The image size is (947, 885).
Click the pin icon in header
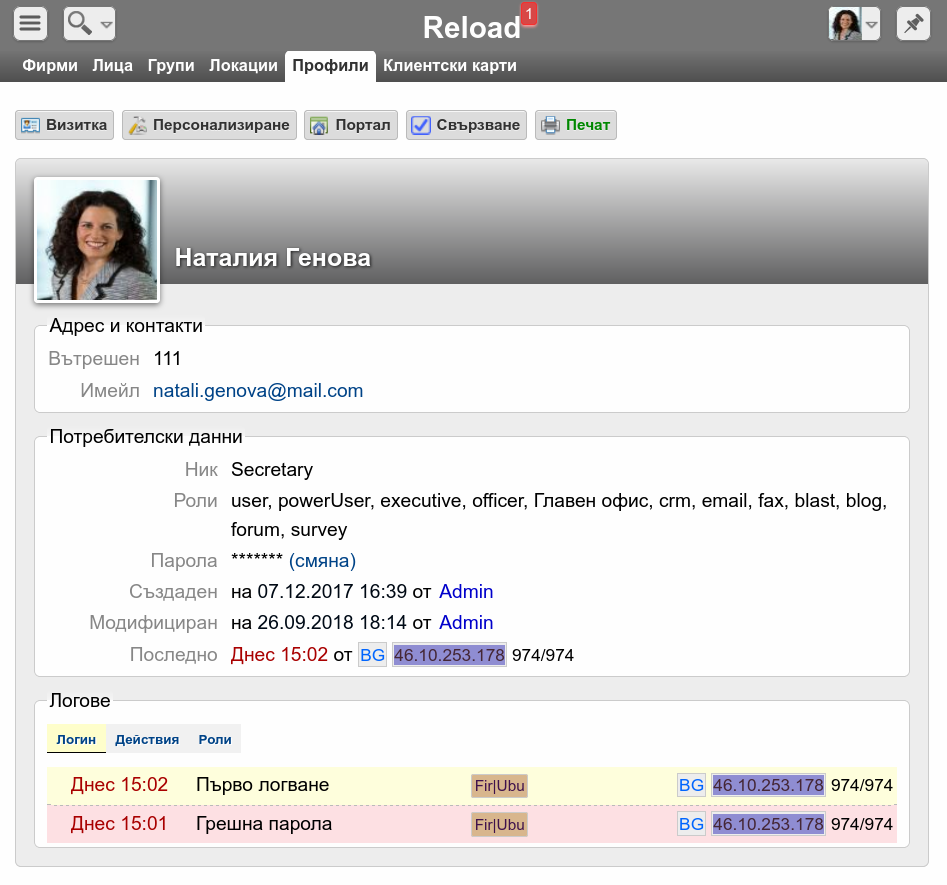912,23
